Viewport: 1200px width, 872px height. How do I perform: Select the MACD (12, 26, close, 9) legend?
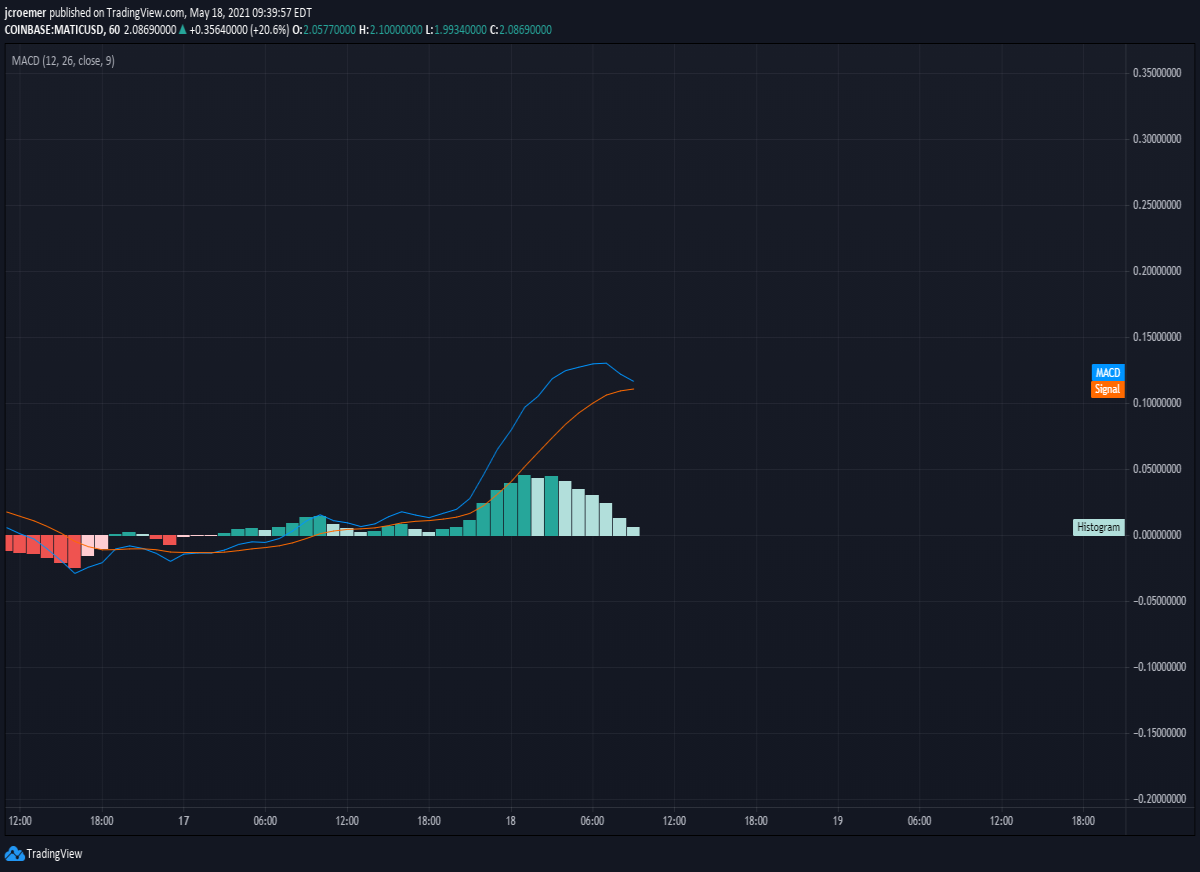63,61
